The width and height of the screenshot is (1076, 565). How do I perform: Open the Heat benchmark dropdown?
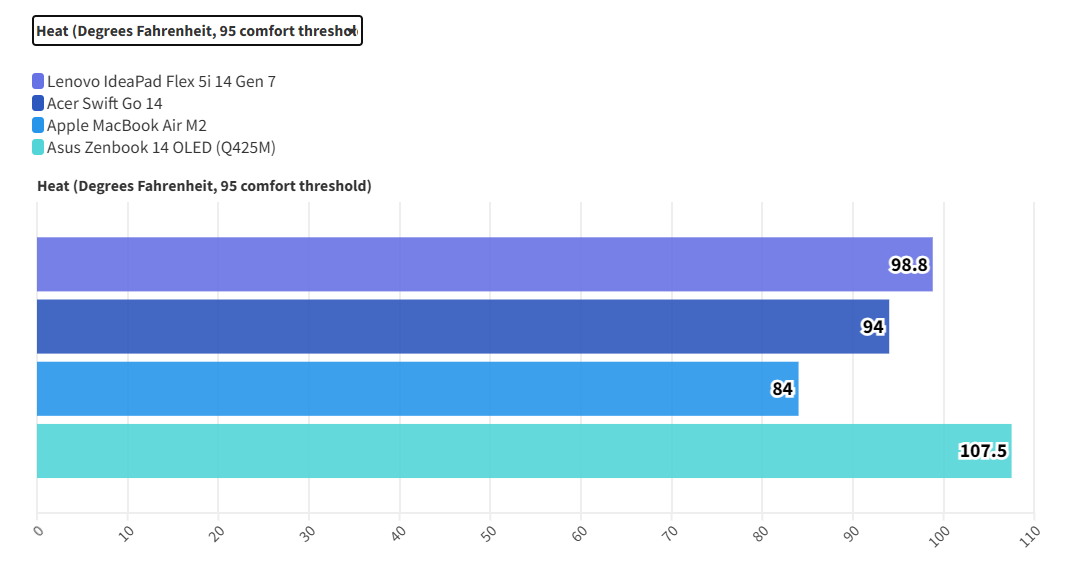click(x=197, y=31)
